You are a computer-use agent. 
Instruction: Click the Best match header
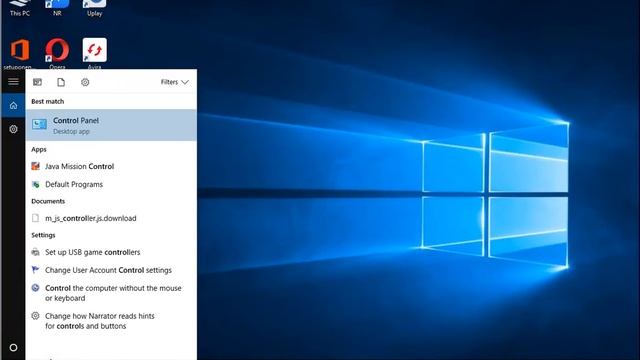[x=47, y=101]
